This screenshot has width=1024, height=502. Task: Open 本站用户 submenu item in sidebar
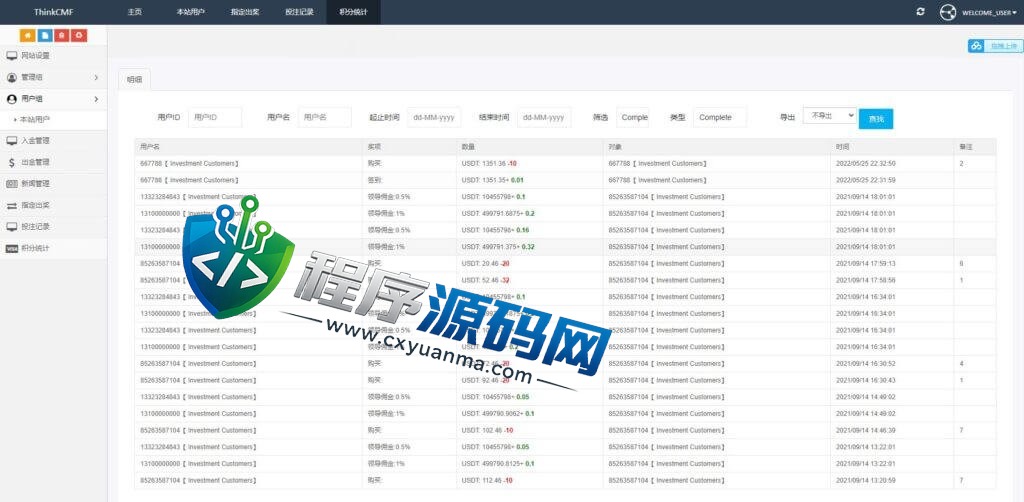click(x=54, y=119)
